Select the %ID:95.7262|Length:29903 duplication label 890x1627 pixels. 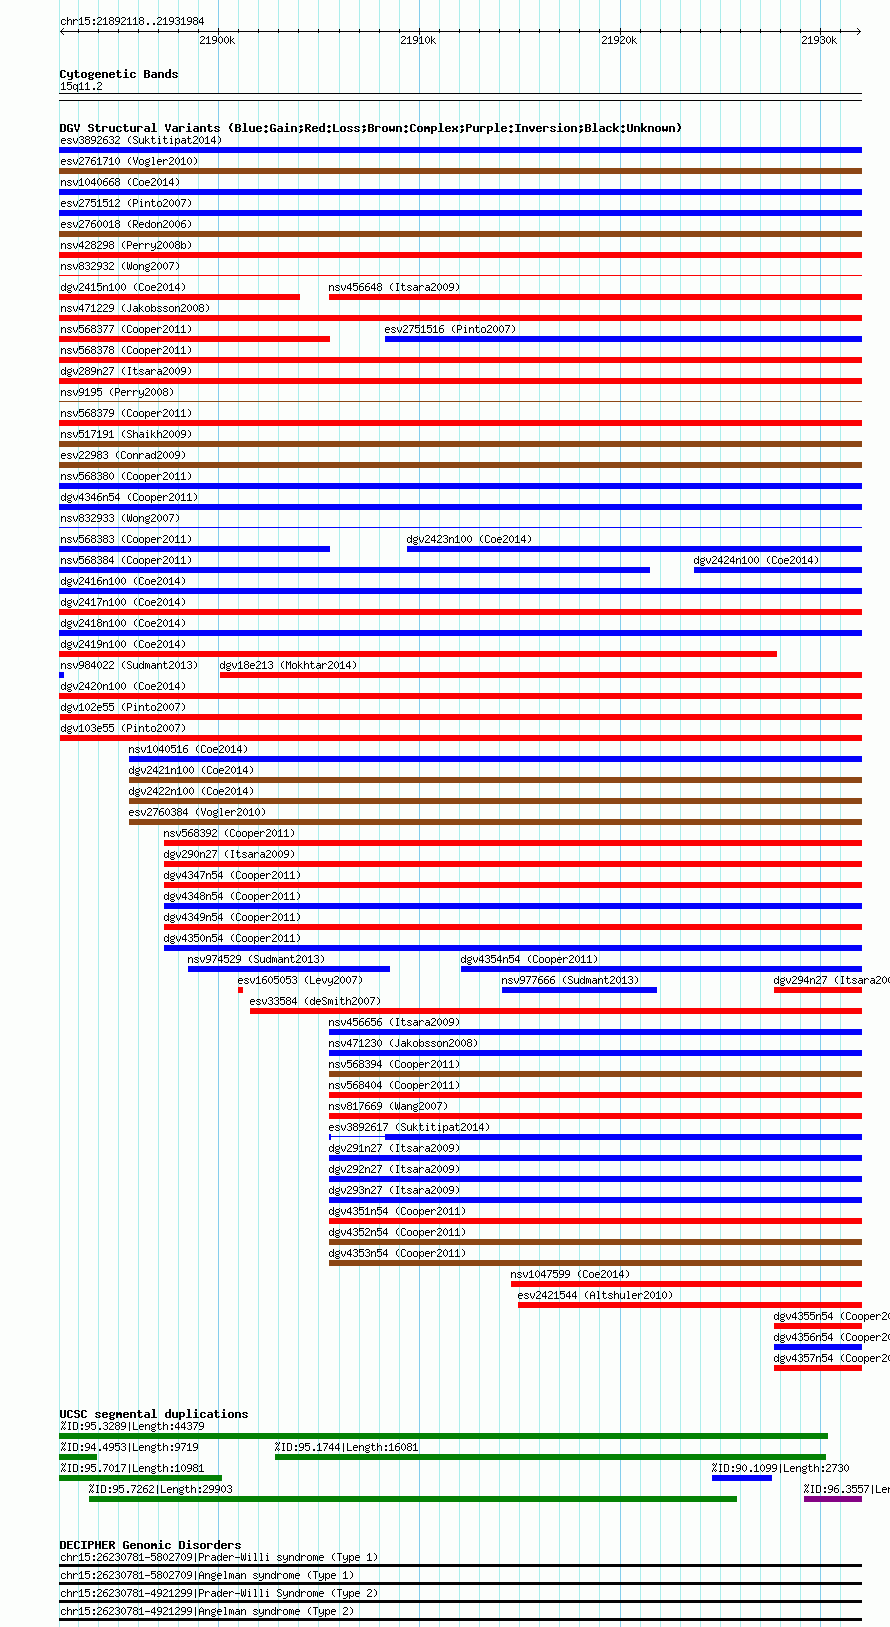pyautogui.click(x=160, y=1489)
